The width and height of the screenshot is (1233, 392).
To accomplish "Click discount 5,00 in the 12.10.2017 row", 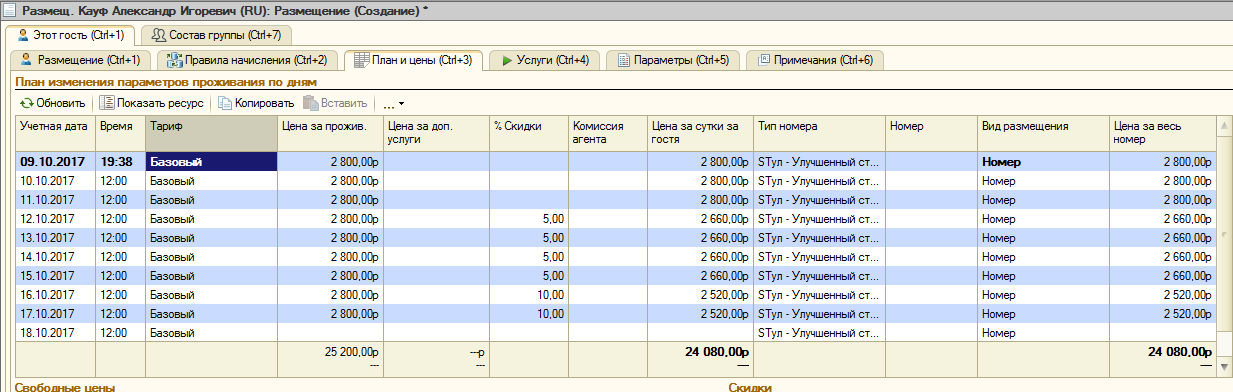I will click(528, 219).
